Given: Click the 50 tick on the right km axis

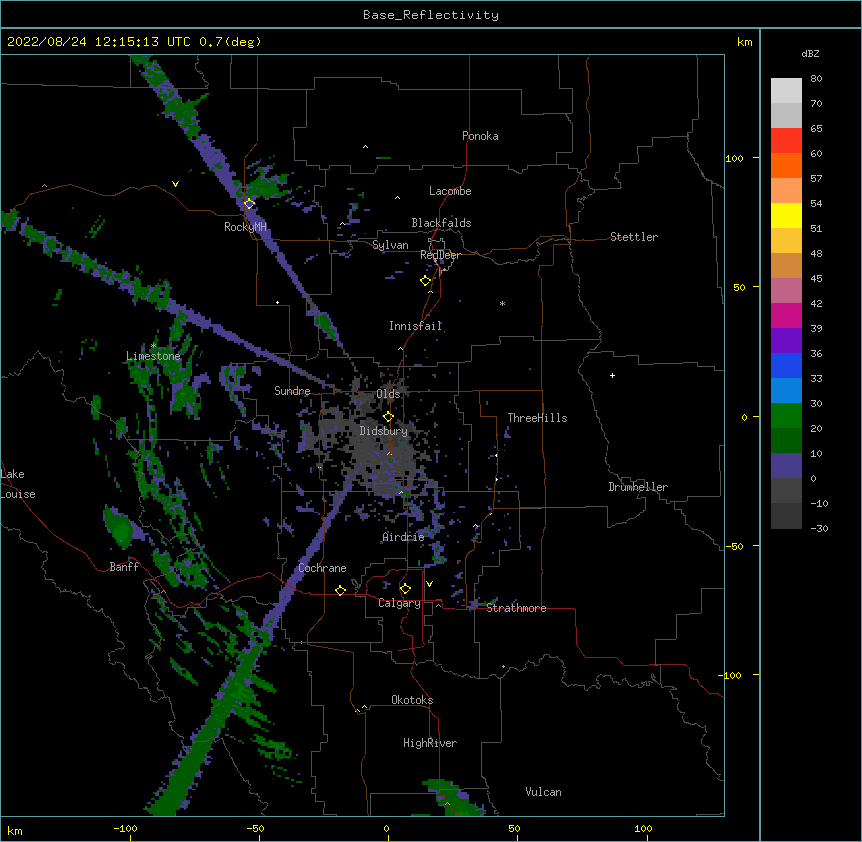Looking at the screenshot, I should pos(739,287).
